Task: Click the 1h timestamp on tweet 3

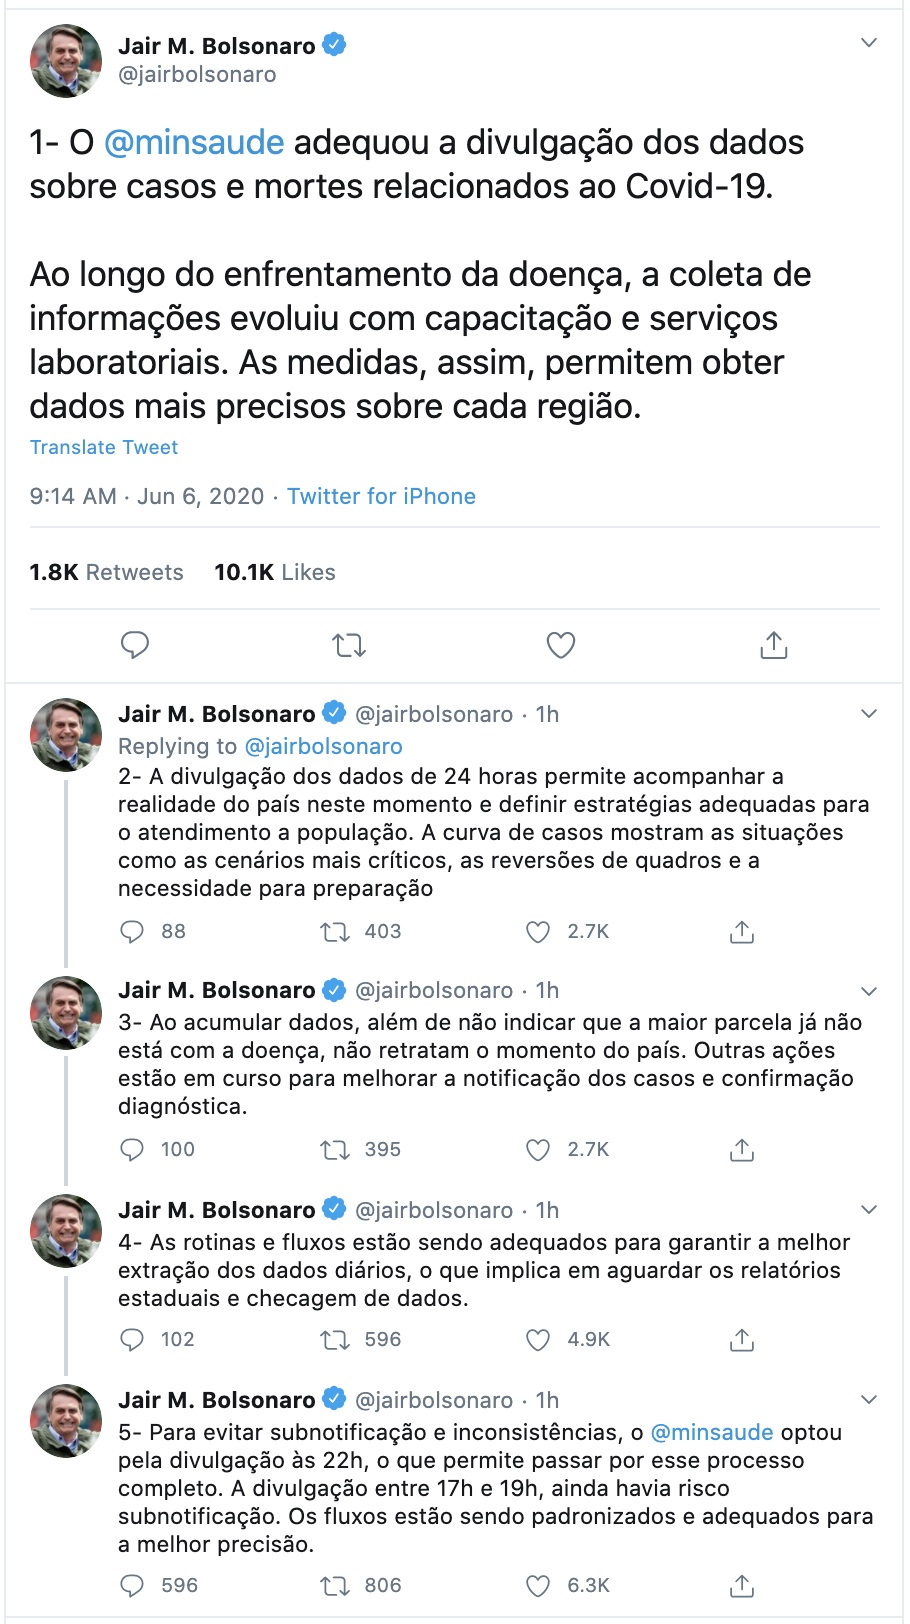Action: 548,990
